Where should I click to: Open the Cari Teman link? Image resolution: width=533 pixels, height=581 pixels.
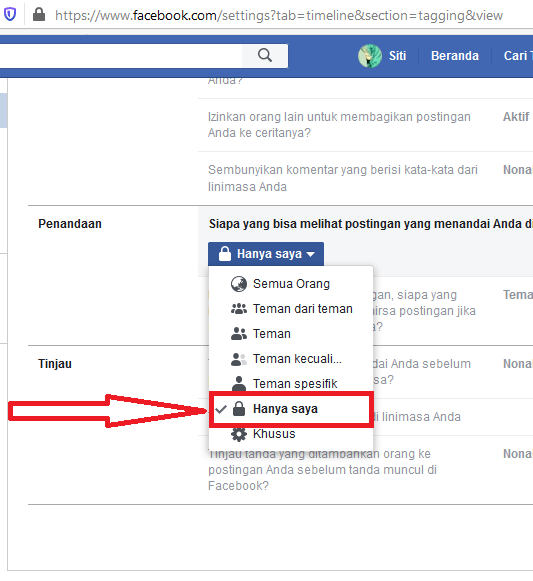click(518, 56)
